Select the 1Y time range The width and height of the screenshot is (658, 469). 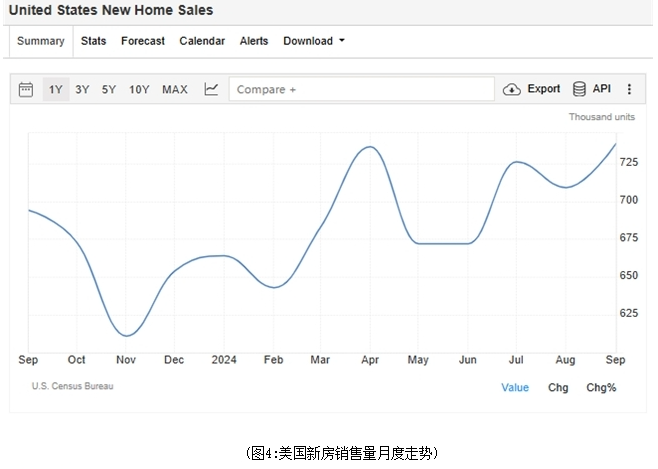[x=56, y=89]
